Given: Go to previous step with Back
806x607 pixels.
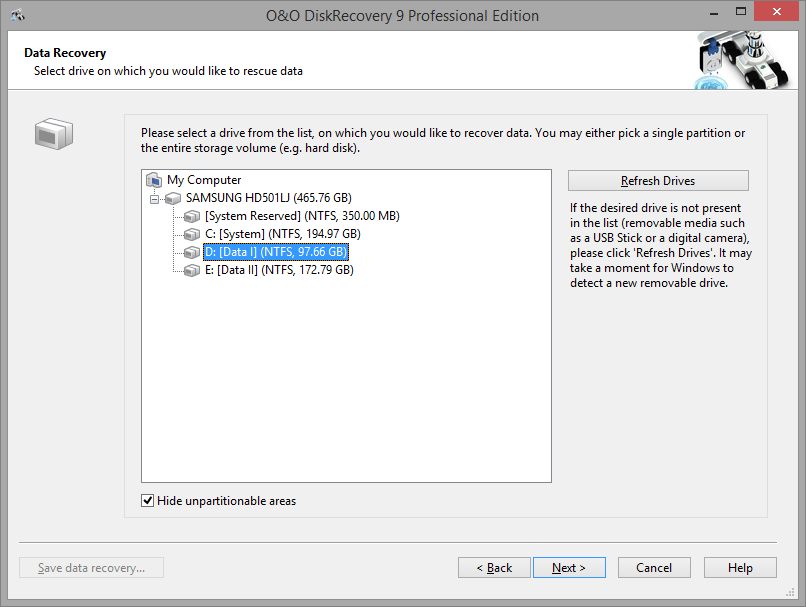Looking at the screenshot, I should [494, 568].
